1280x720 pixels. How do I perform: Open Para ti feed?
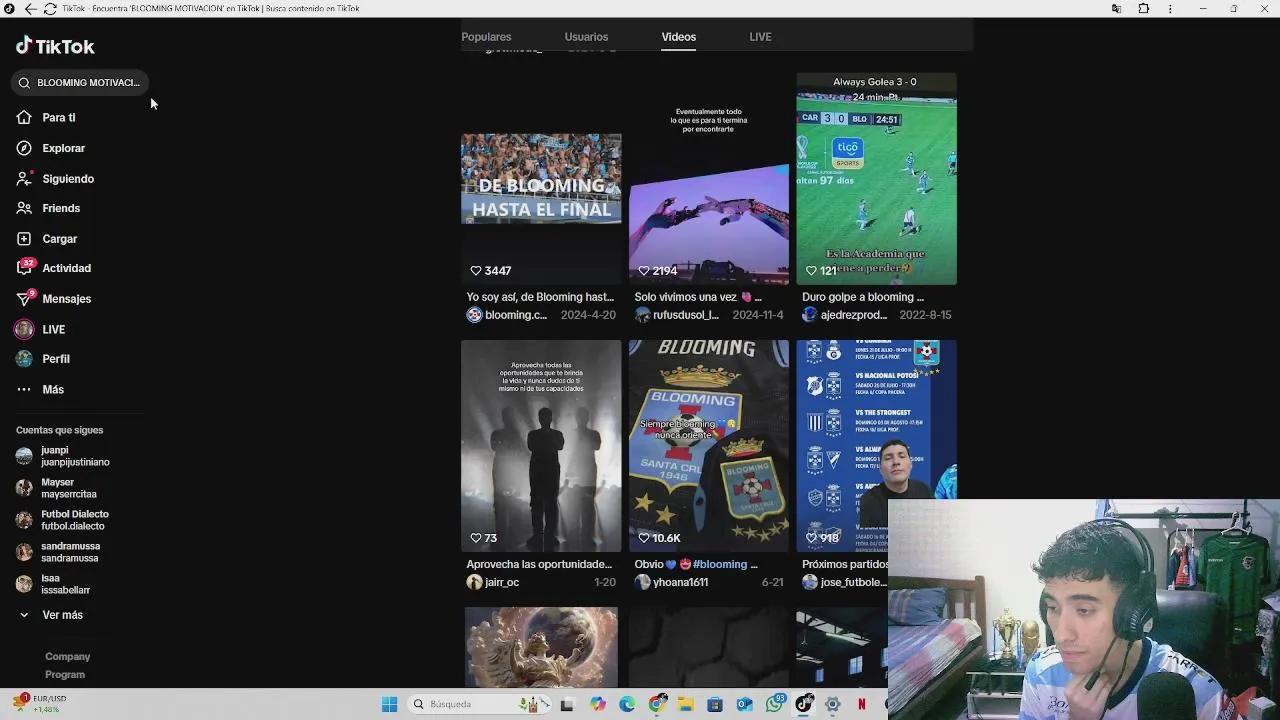46,118
